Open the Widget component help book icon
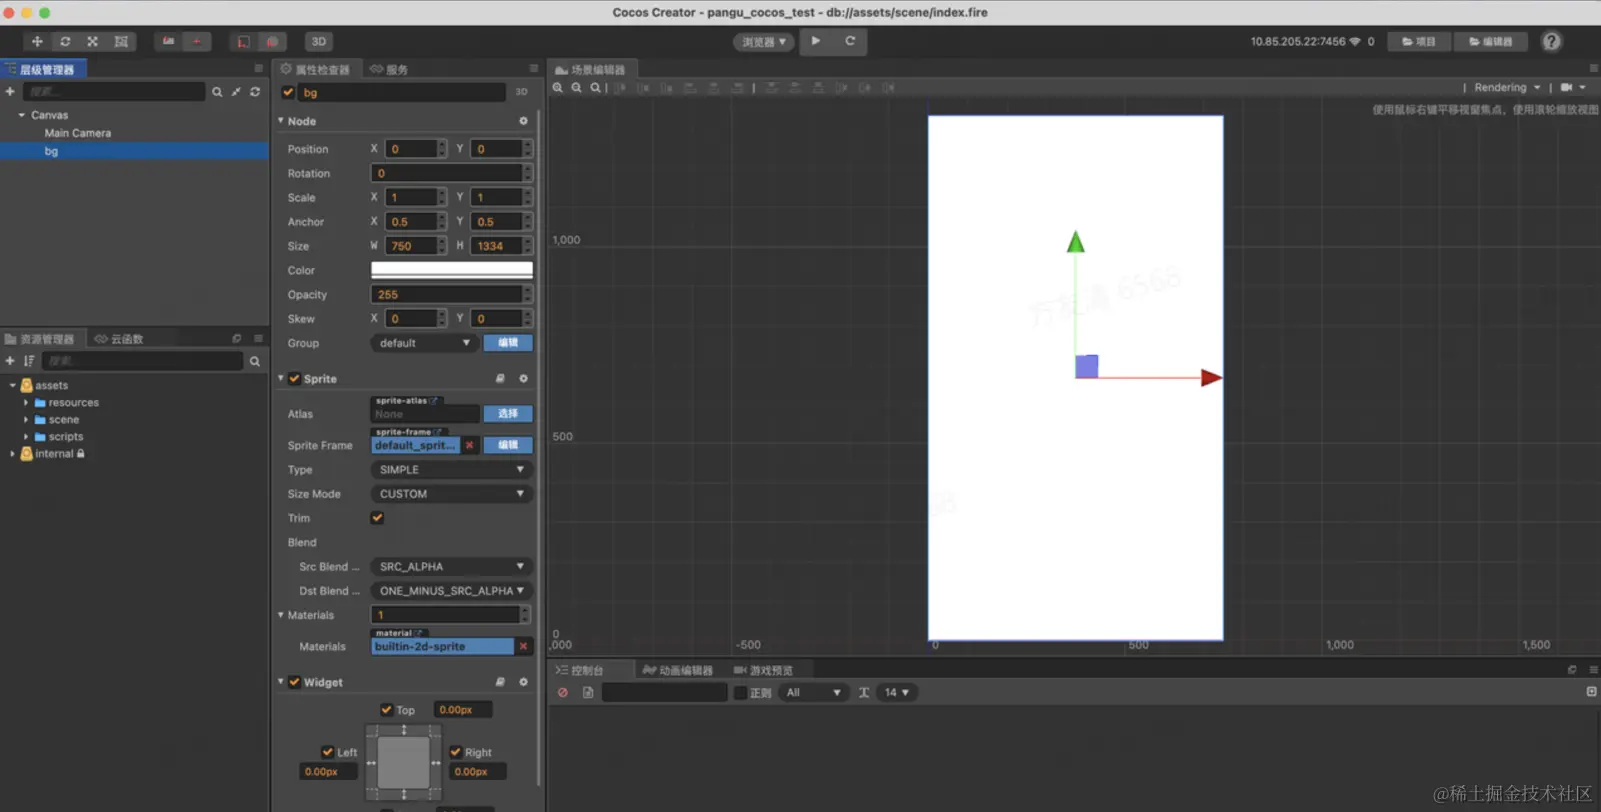1601x812 pixels. coord(500,682)
